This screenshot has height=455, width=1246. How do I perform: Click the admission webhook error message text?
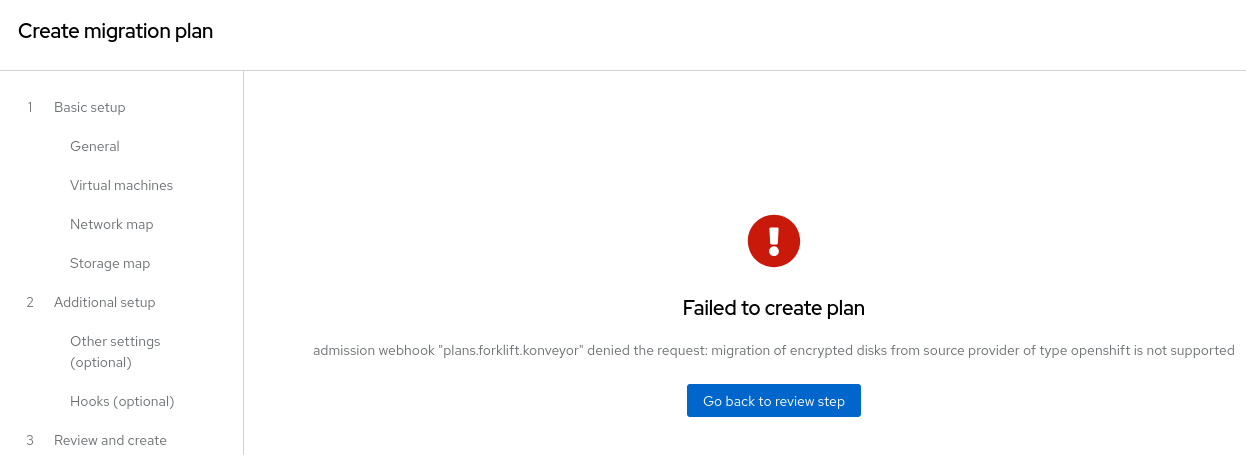click(x=774, y=351)
